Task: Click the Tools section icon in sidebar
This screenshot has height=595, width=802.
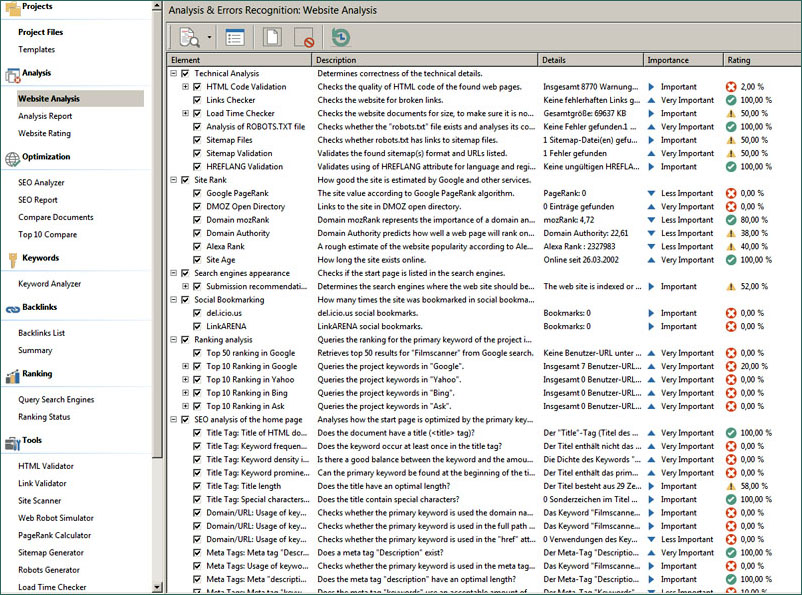Action: pyautogui.click(x=10, y=442)
